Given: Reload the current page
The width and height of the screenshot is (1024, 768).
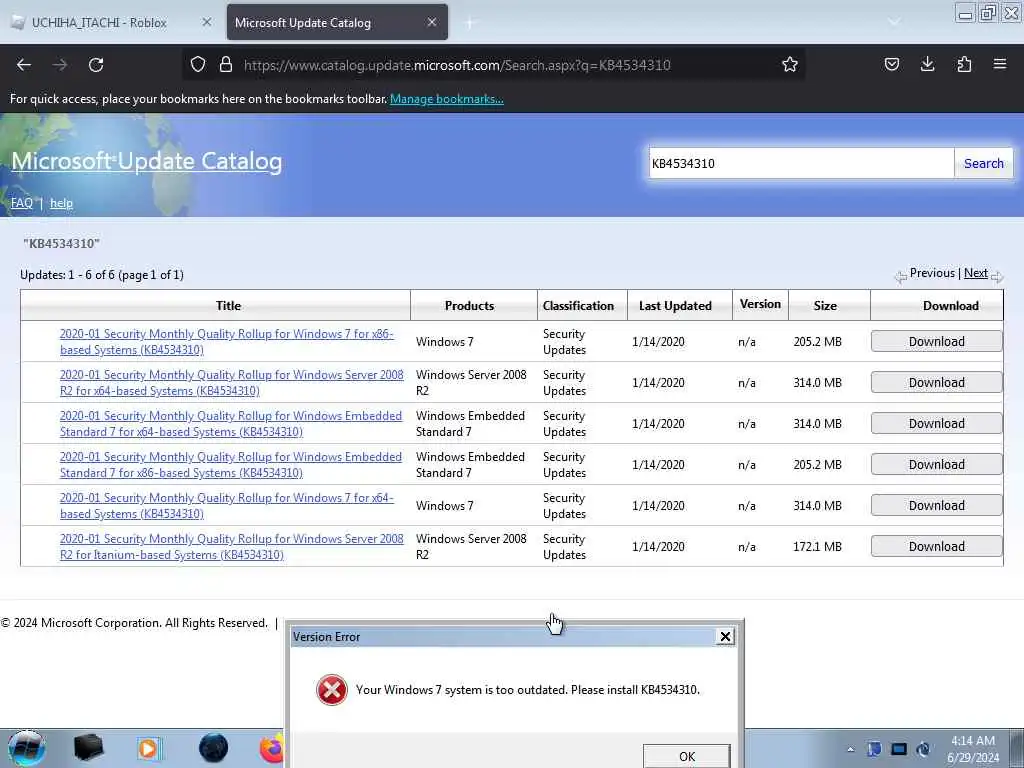Looking at the screenshot, I should coord(96,65).
